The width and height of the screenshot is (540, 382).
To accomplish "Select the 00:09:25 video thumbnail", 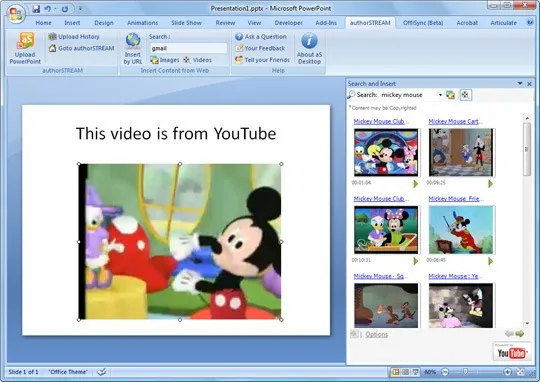I will [461, 152].
